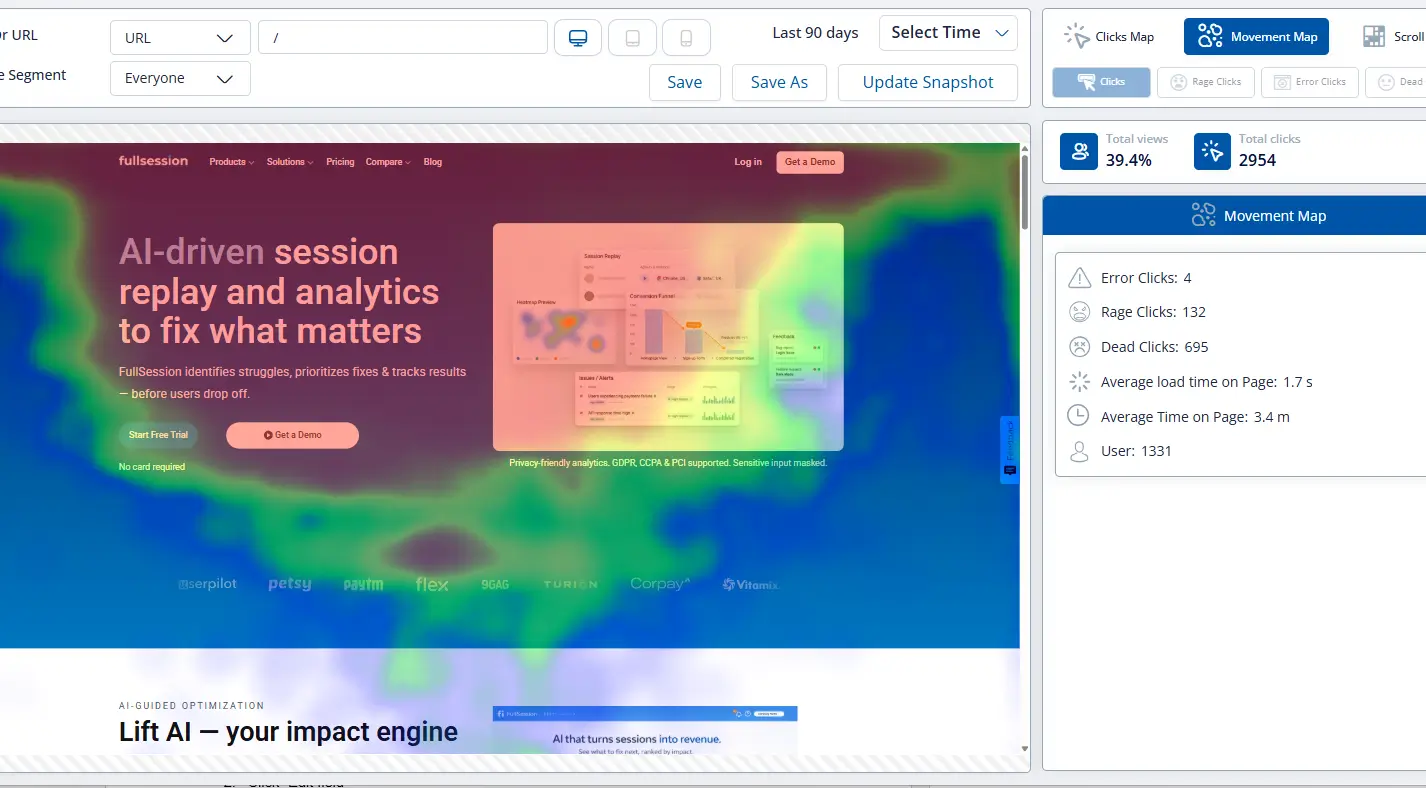Image resolution: width=1426 pixels, height=788 pixels.
Task: Click the Scroll map grid icon
Action: [1374, 37]
